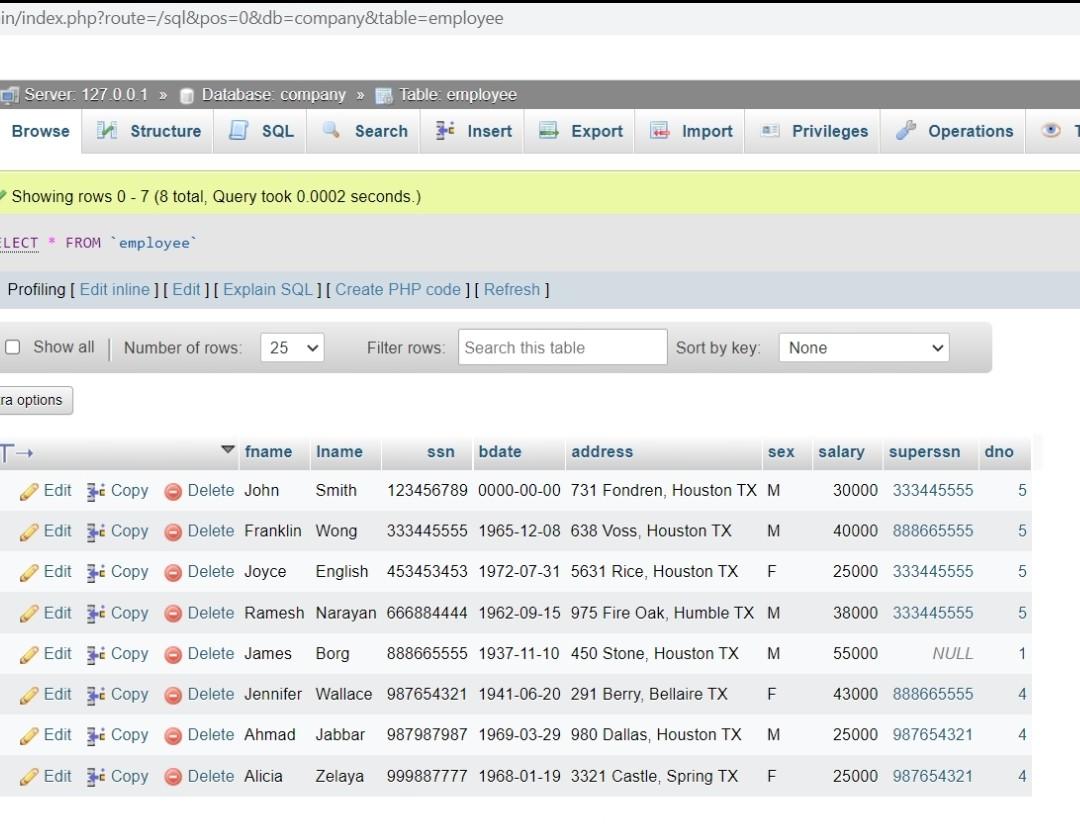
Task: Open the Sort by key dropdown
Action: pyautogui.click(x=863, y=347)
